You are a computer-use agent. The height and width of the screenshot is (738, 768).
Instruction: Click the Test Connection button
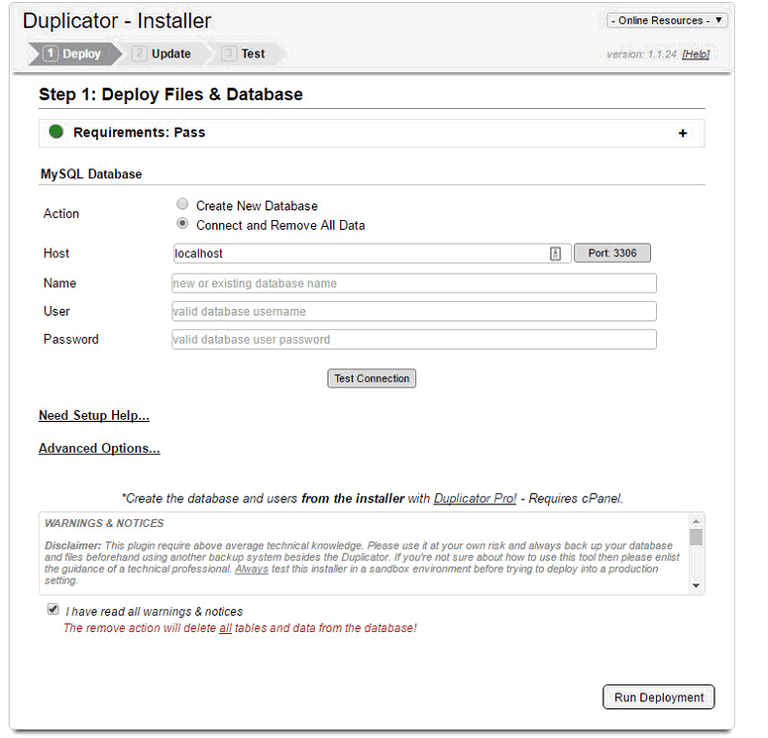coord(372,379)
